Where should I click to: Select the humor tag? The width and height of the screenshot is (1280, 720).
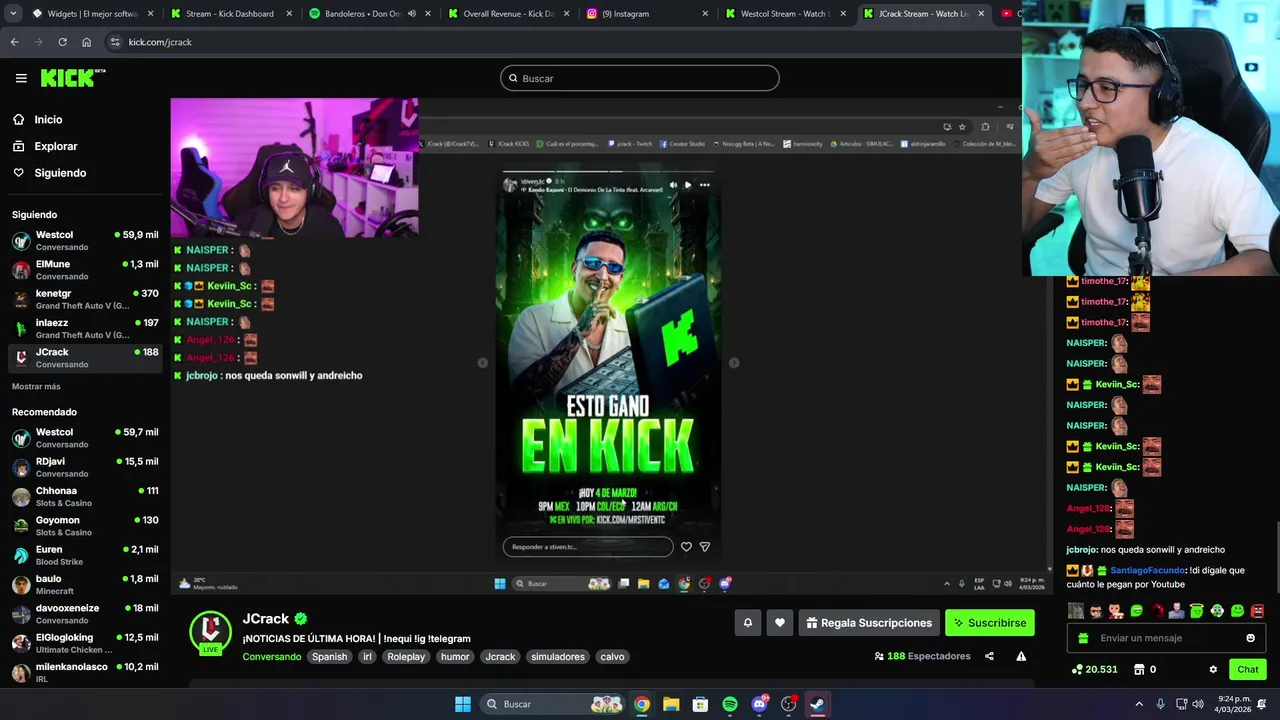click(455, 657)
